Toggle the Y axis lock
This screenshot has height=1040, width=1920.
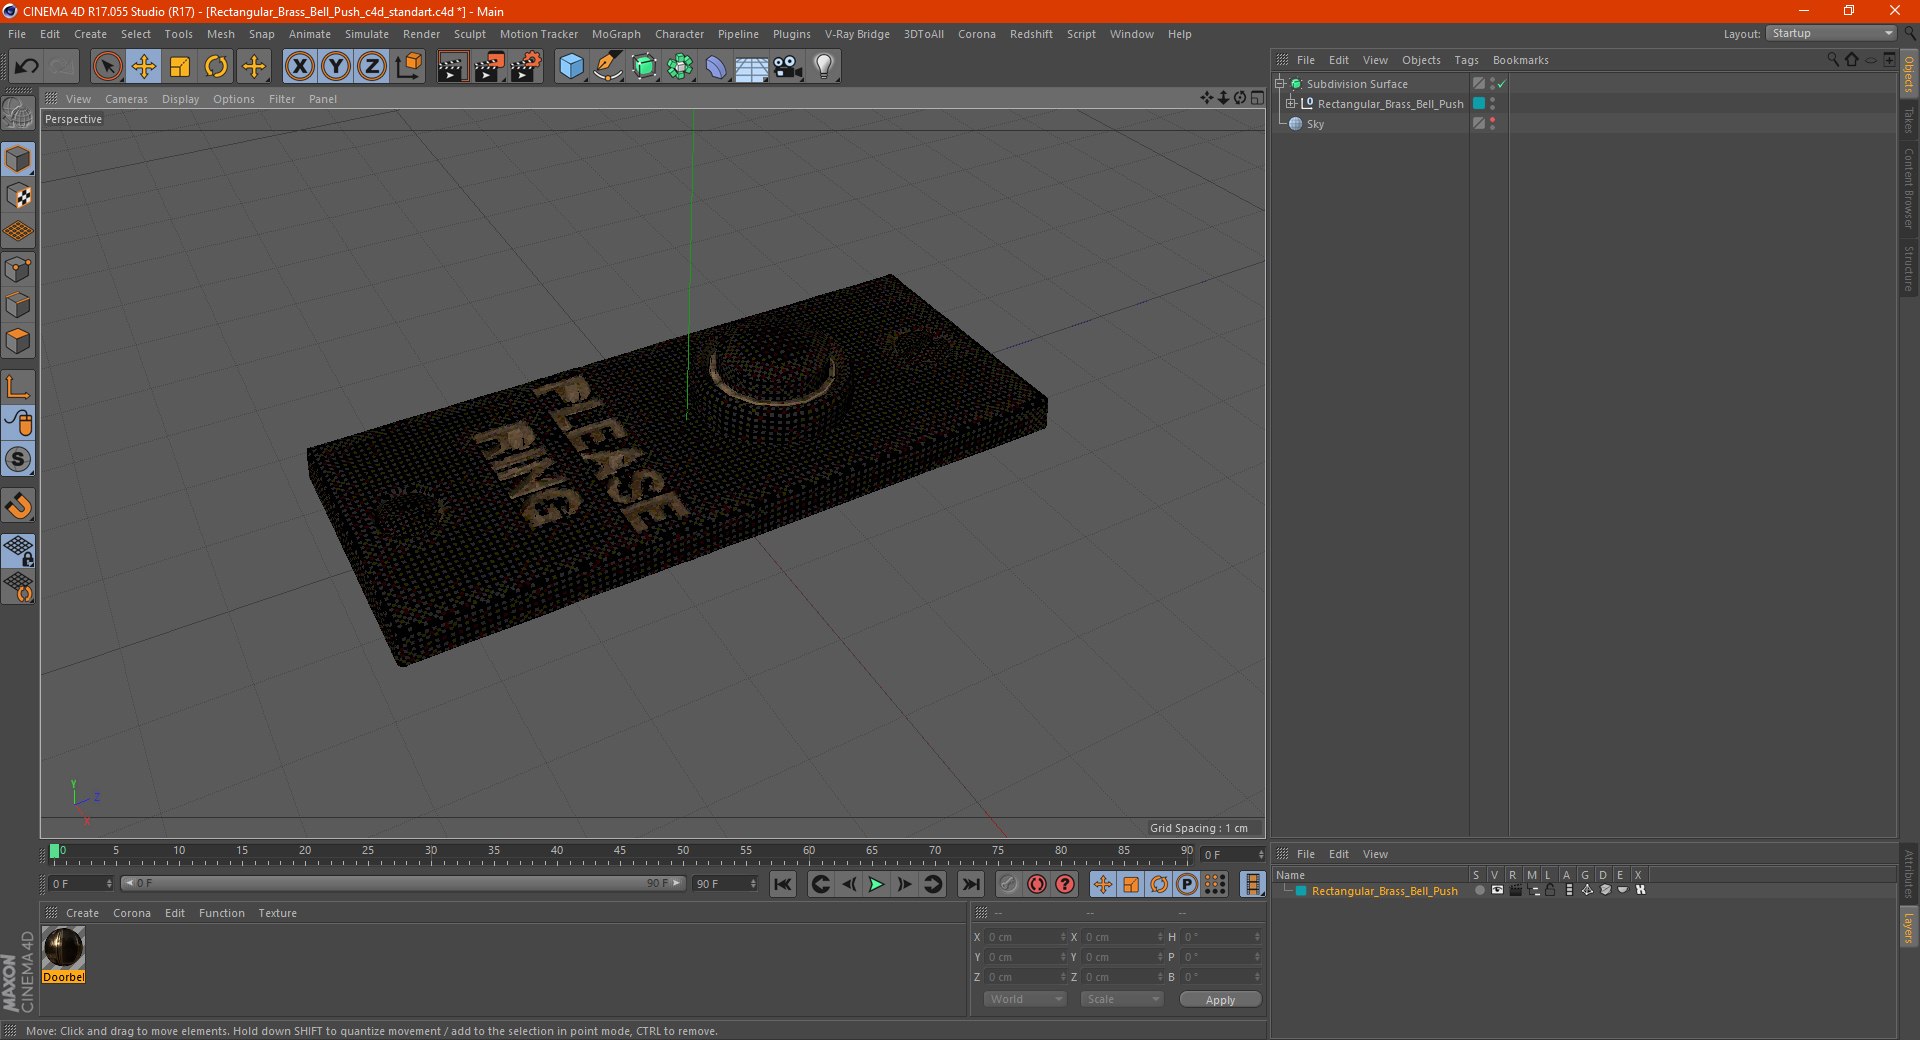coord(336,67)
